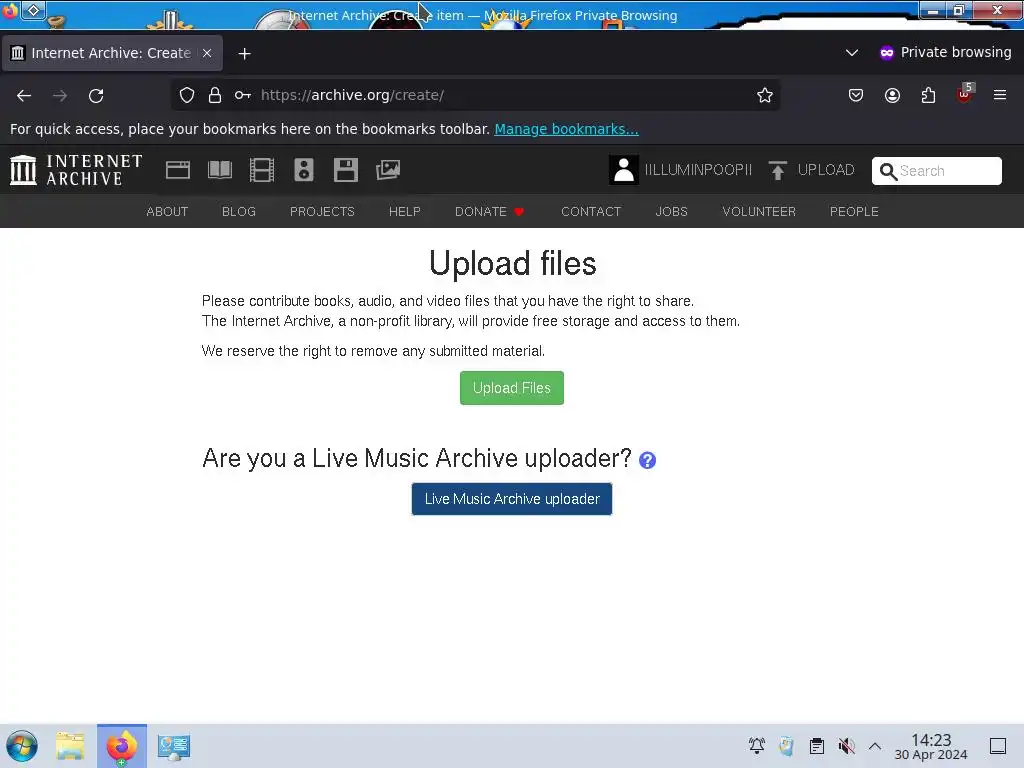This screenshot has height=768, width=1024.
Task: Open the system settings taskbar icon
Action: (174, 746)
